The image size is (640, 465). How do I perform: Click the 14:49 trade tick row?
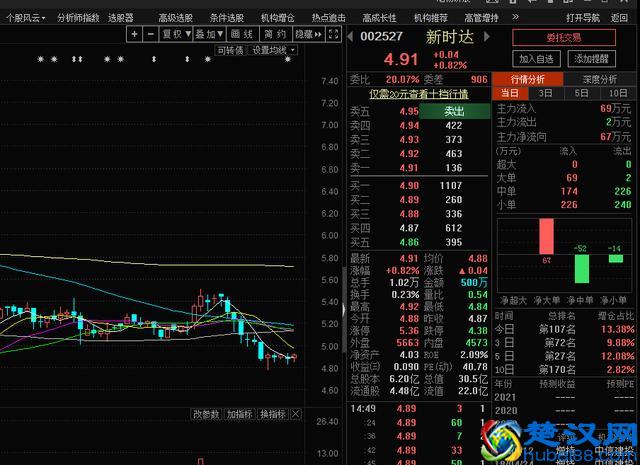click(419, 408)
